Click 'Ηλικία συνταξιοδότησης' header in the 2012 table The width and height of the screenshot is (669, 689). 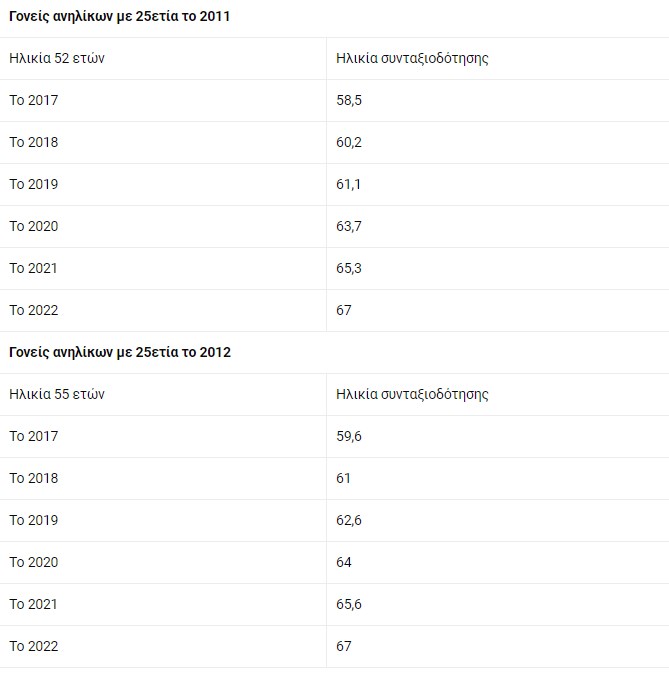click(x=412, y=394)
